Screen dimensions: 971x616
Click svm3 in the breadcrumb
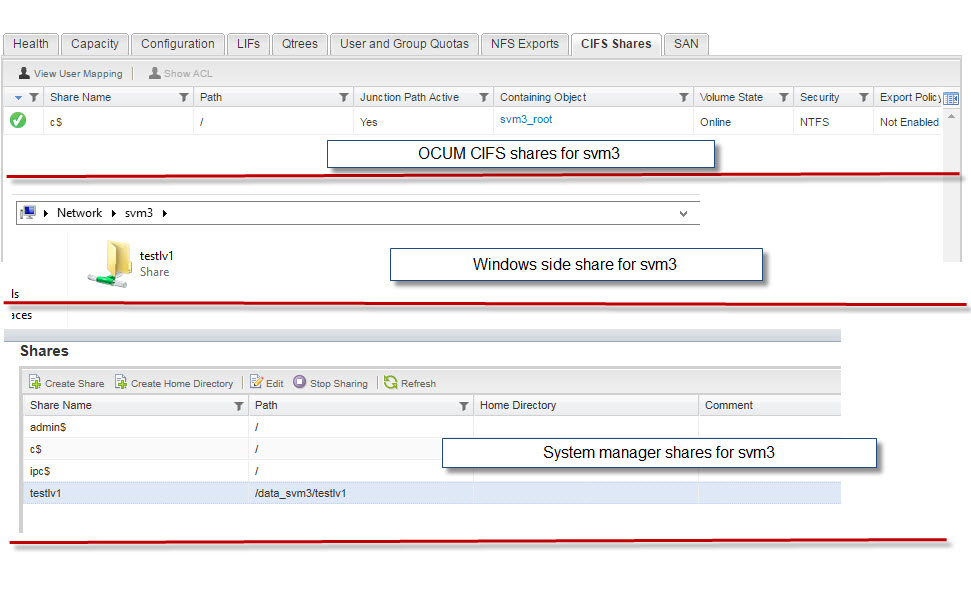pyautogui.click(x=139, y=213)
